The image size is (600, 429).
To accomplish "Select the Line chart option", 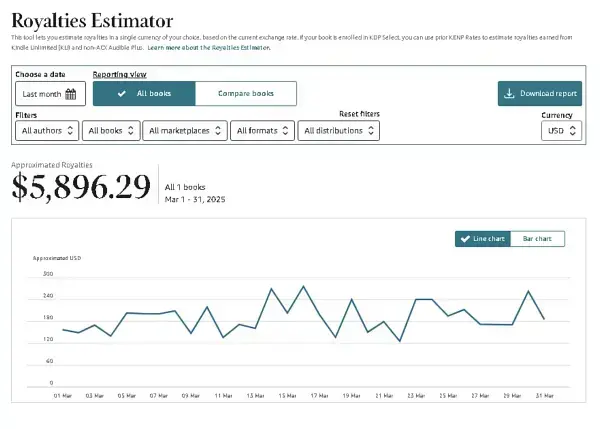I will point(483,239).
